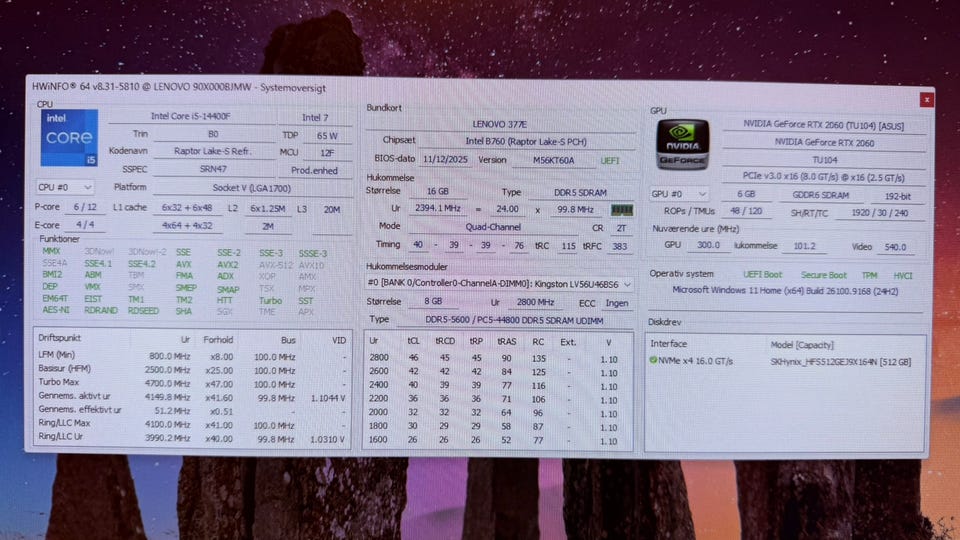Open the CPU #0 selector dropdown
Screen dimensions: 960x540
tap(64, 187)
